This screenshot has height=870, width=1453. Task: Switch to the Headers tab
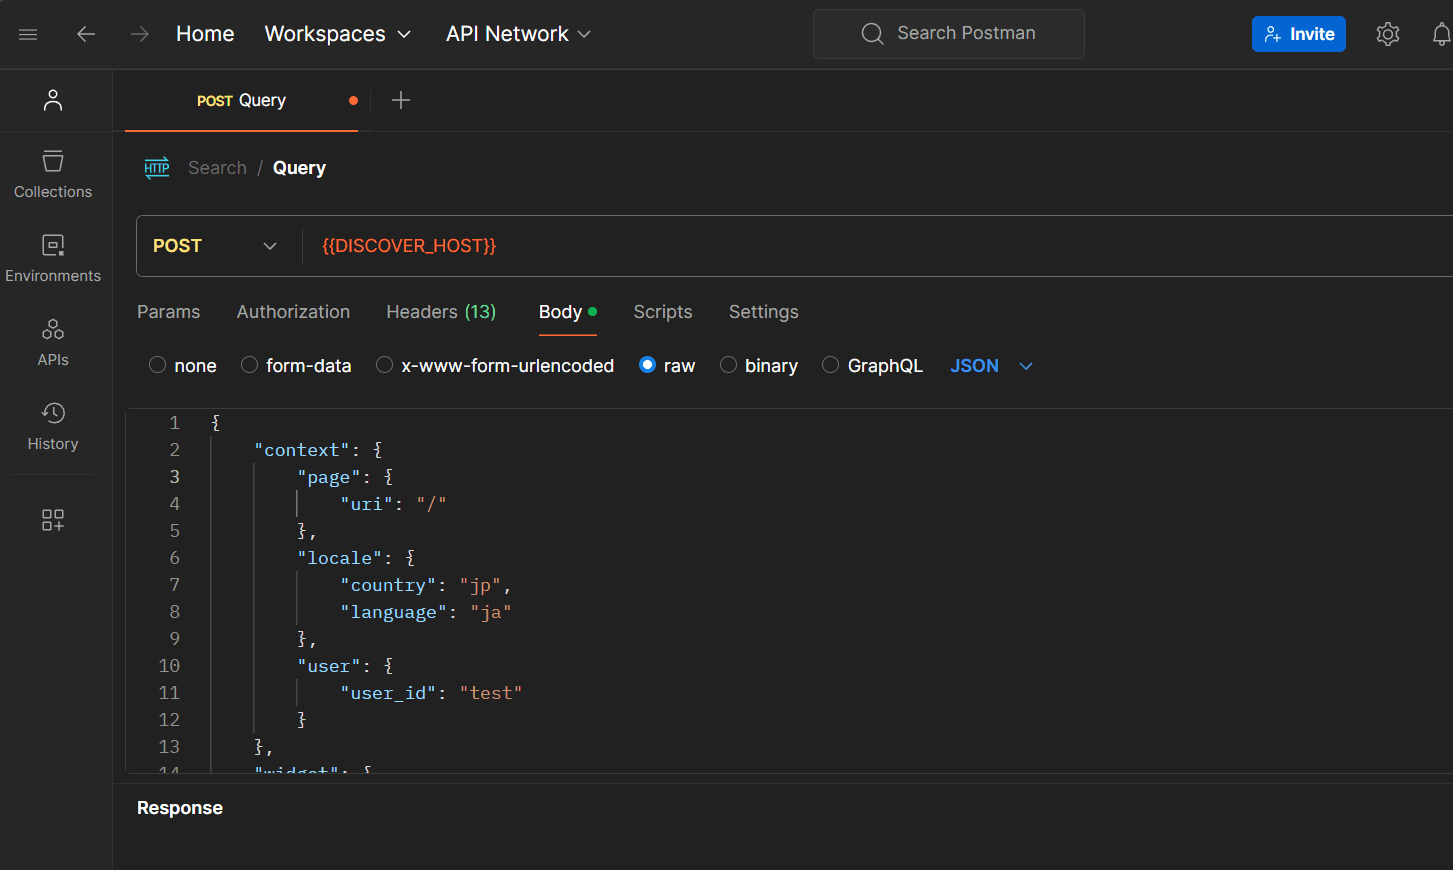[x=441, y=312]
